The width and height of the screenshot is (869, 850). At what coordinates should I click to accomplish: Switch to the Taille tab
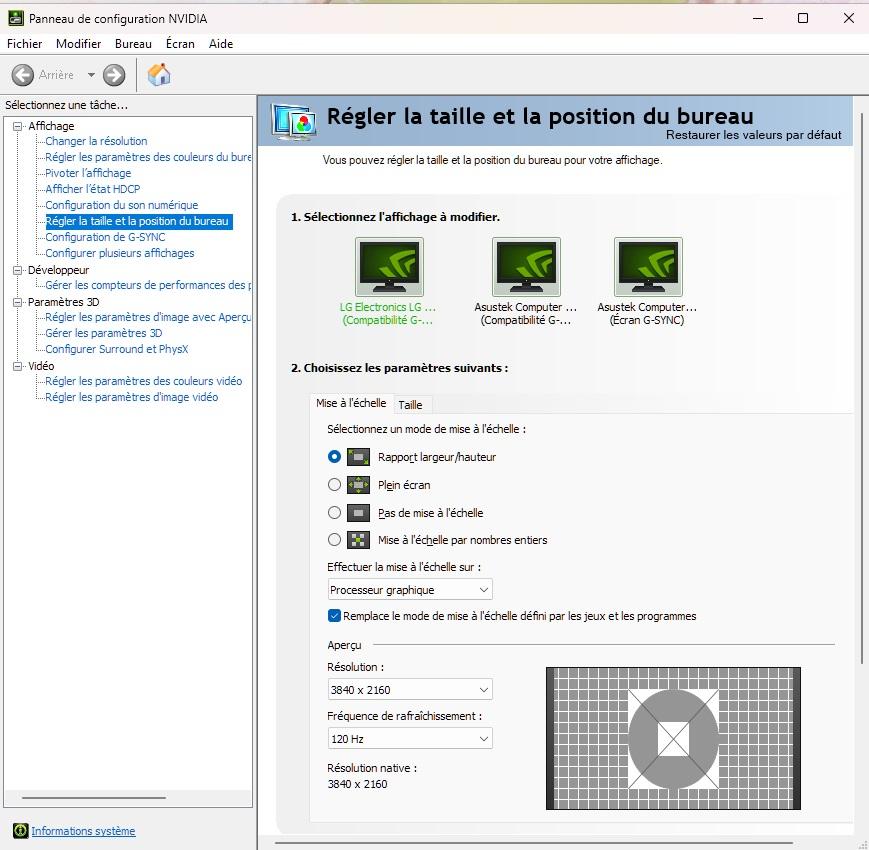coord(411,405)
